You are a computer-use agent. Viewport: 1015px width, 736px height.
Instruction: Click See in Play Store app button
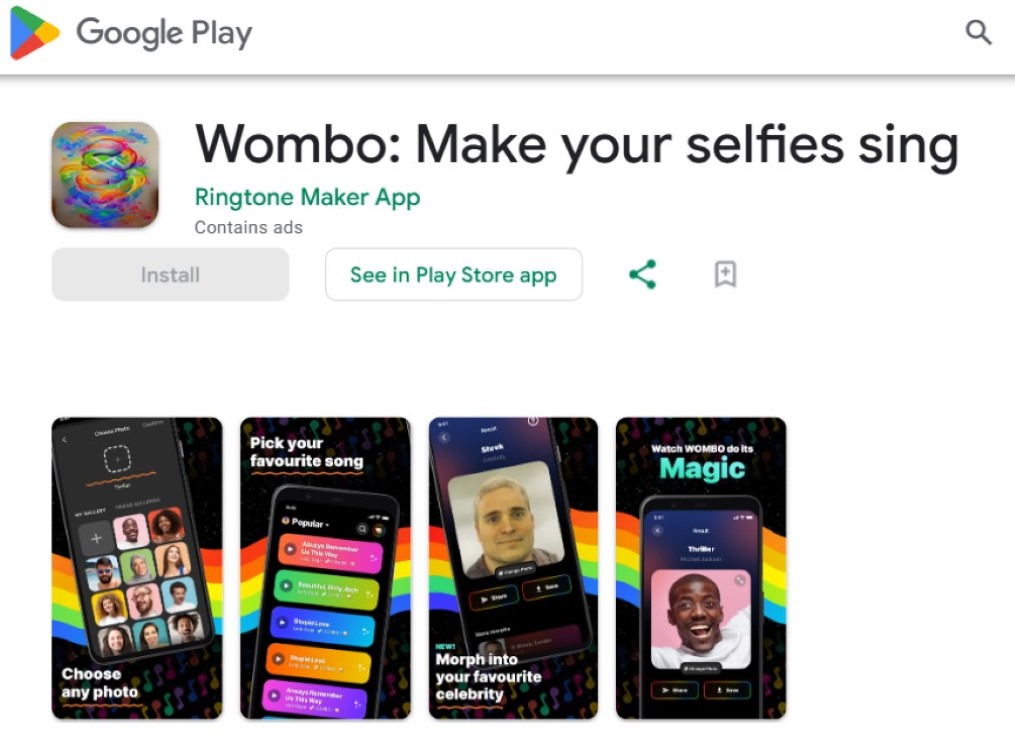(453, 274)
